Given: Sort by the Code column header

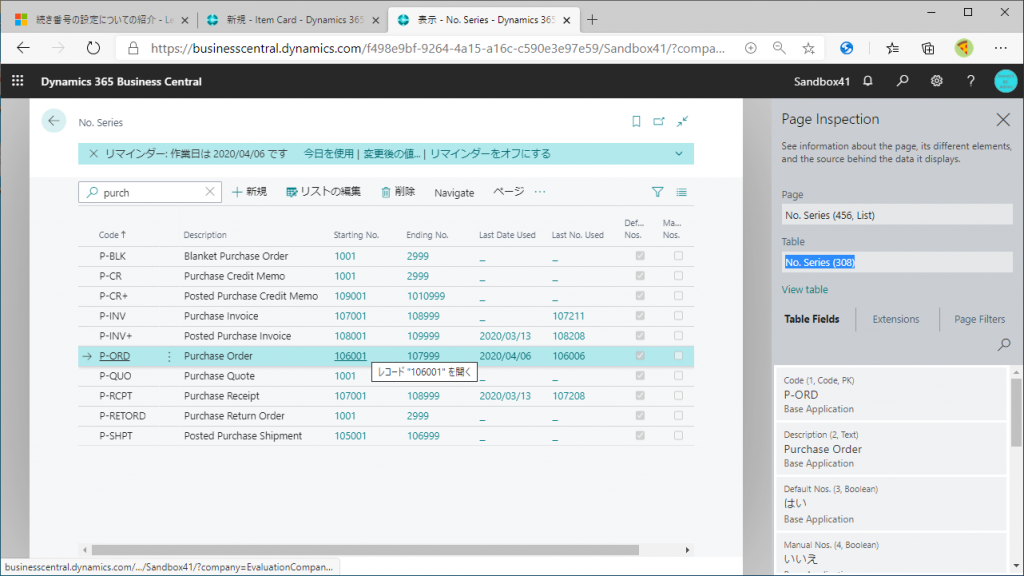Looking at the screenshot, I should click(112, 235).
